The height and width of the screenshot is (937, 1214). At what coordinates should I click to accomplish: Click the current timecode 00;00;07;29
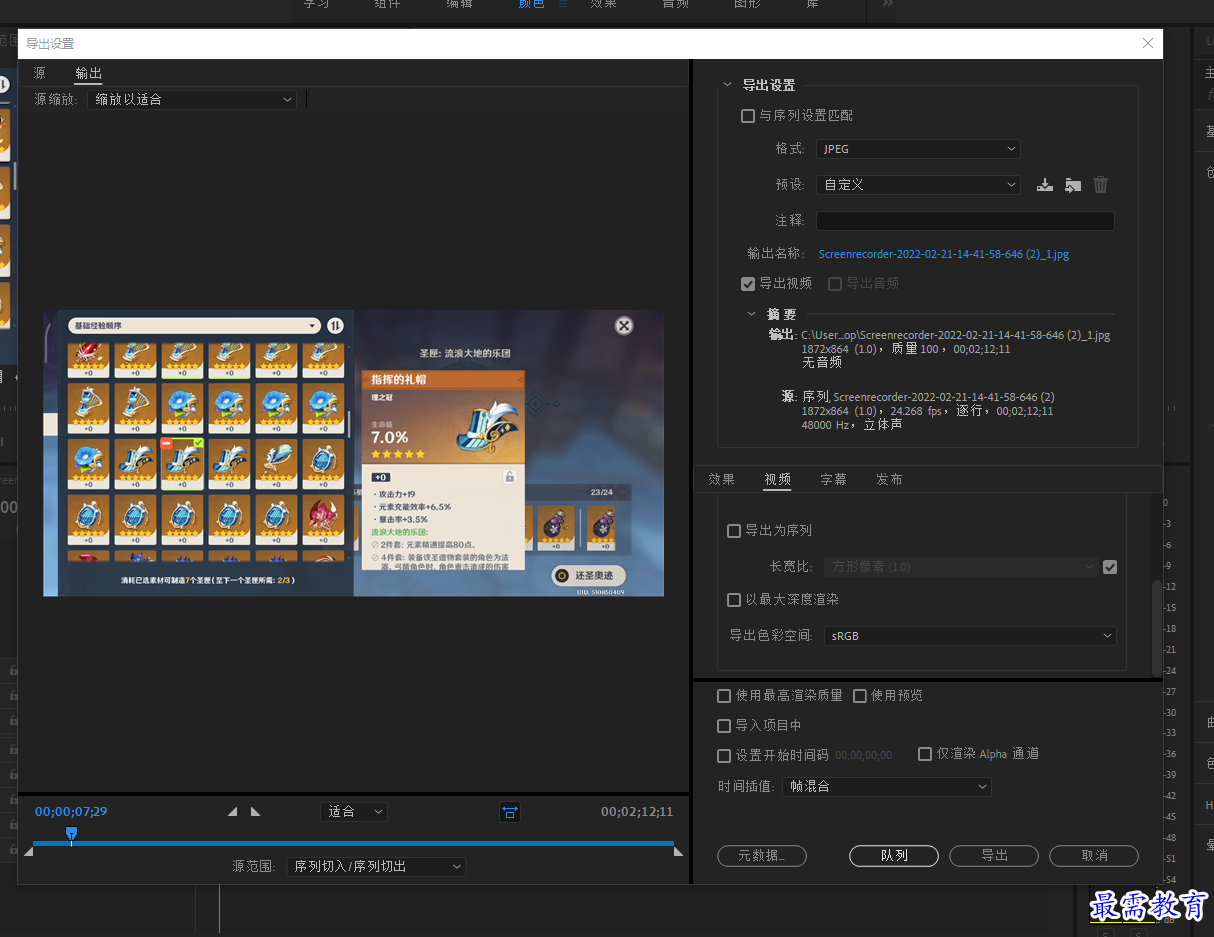(71, 812)
